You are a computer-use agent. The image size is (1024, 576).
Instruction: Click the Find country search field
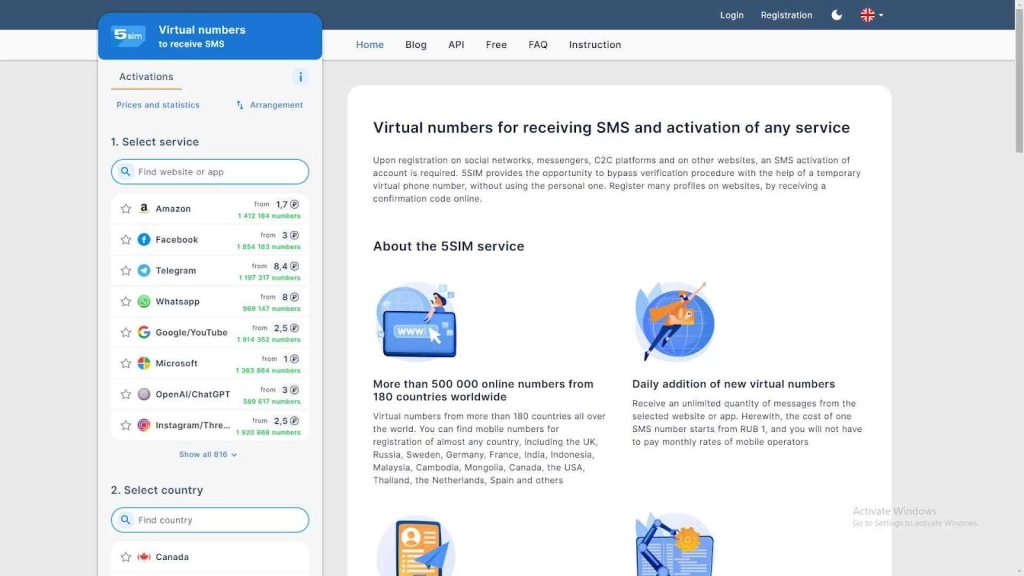pos(210,520)
